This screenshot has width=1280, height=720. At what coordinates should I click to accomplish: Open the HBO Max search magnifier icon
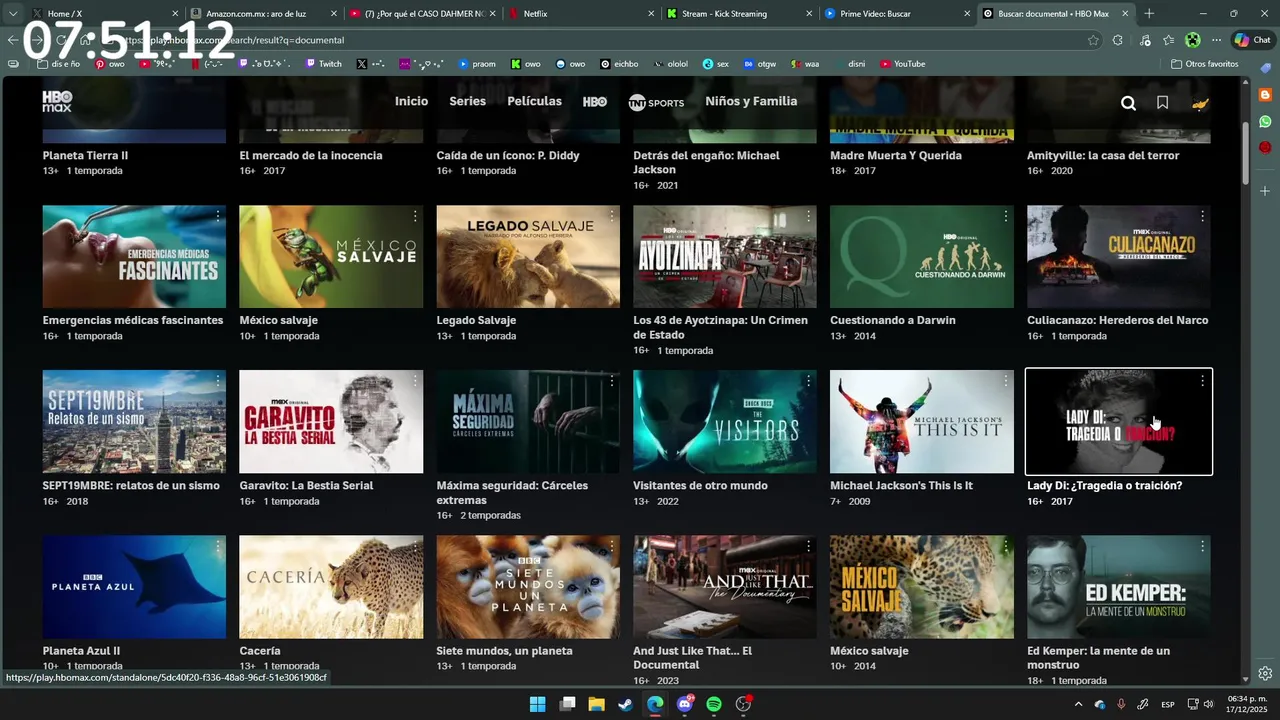pyautogui.click(x=1128, y=103)
